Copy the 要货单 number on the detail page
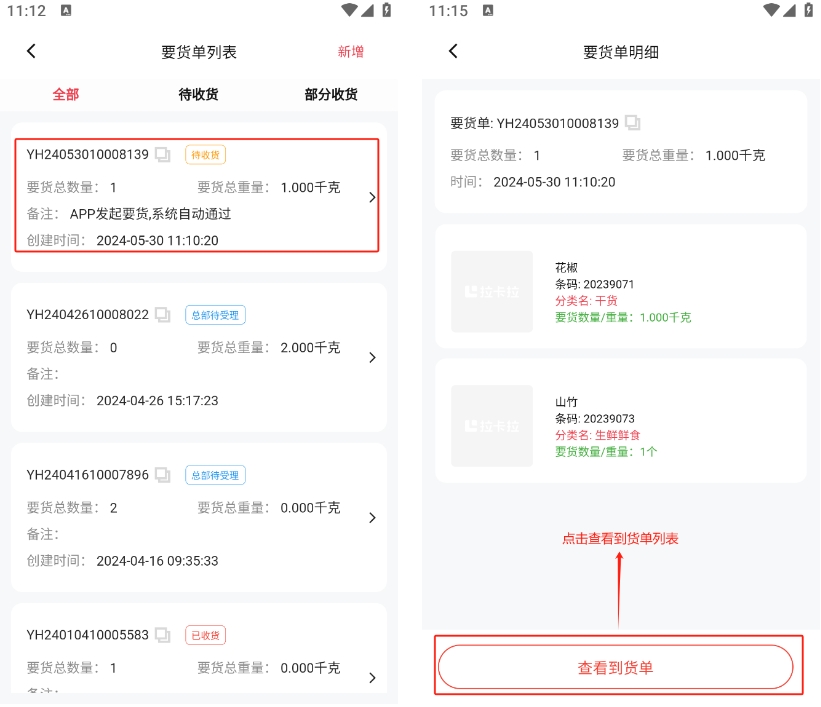 pos(632,123)
